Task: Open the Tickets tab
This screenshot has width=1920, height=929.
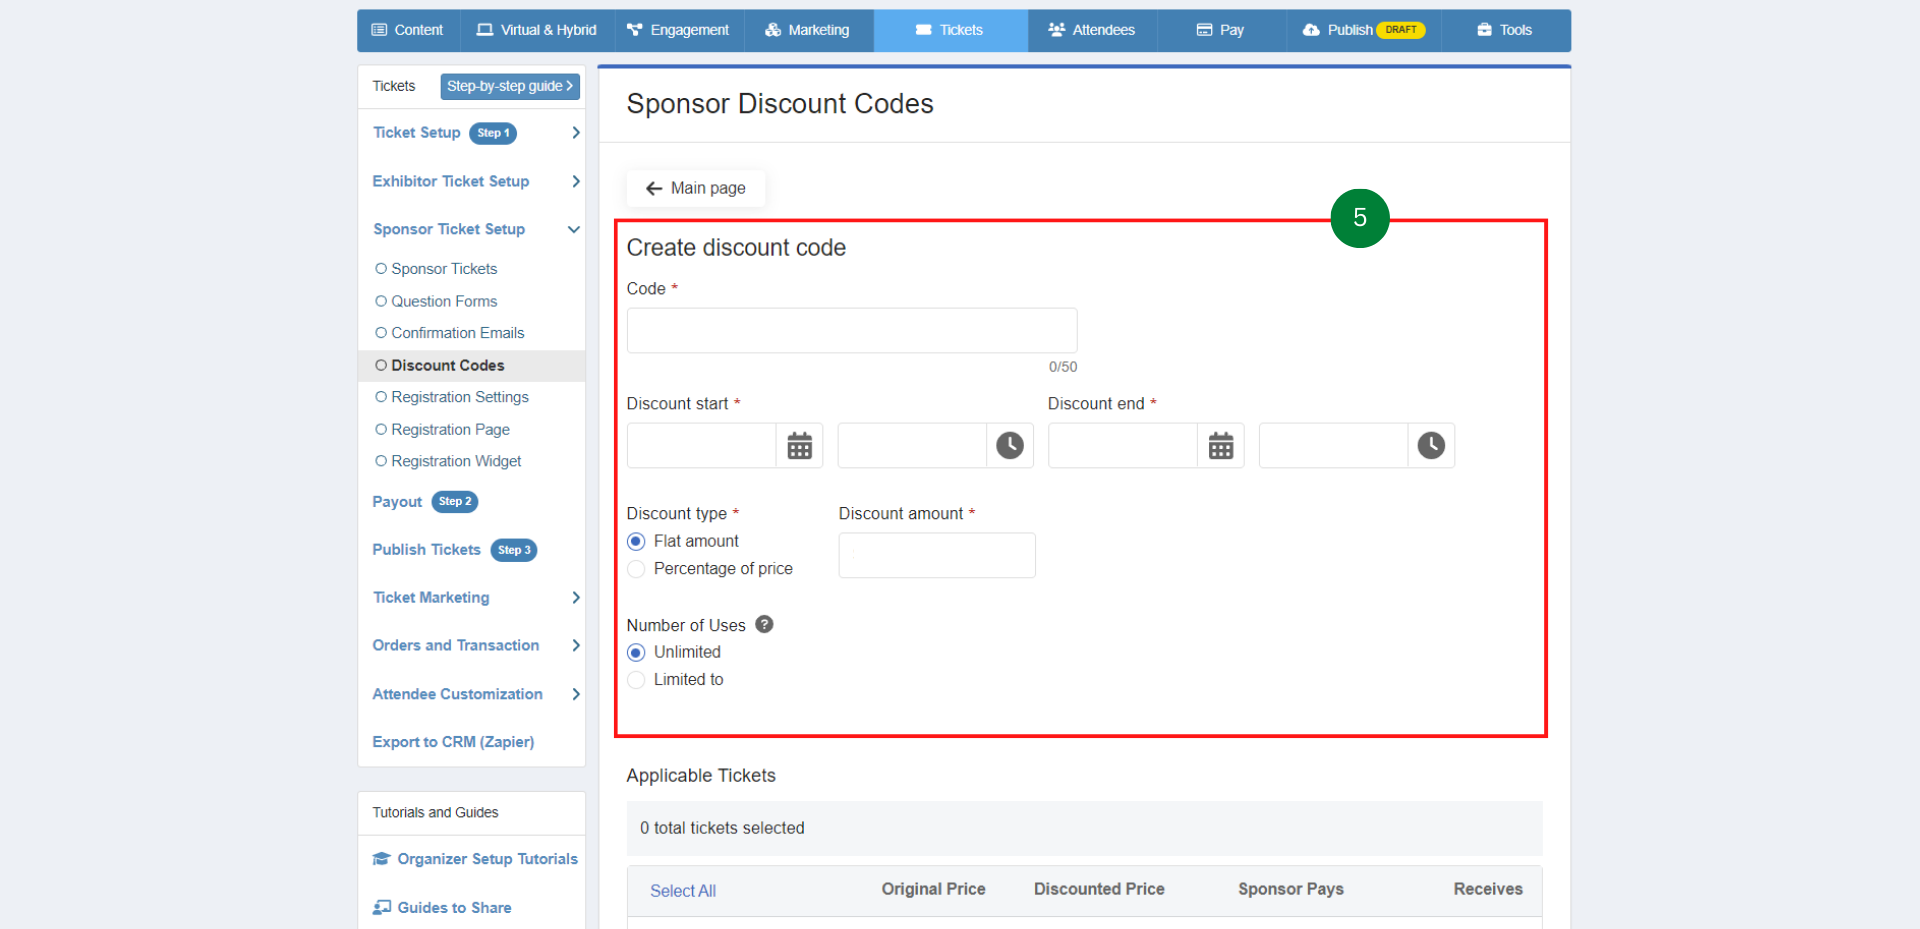Action: click(x=950, y=30)
